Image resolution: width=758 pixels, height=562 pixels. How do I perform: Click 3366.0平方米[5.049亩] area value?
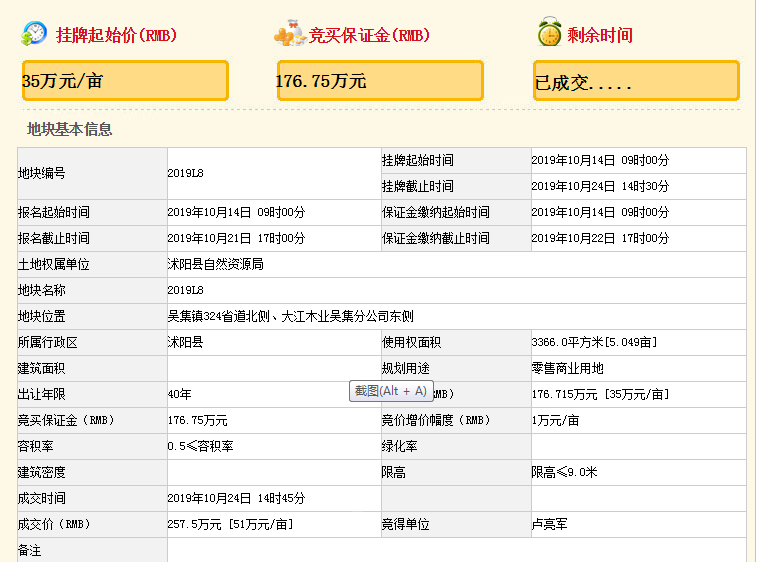click(x=594, y=343)
